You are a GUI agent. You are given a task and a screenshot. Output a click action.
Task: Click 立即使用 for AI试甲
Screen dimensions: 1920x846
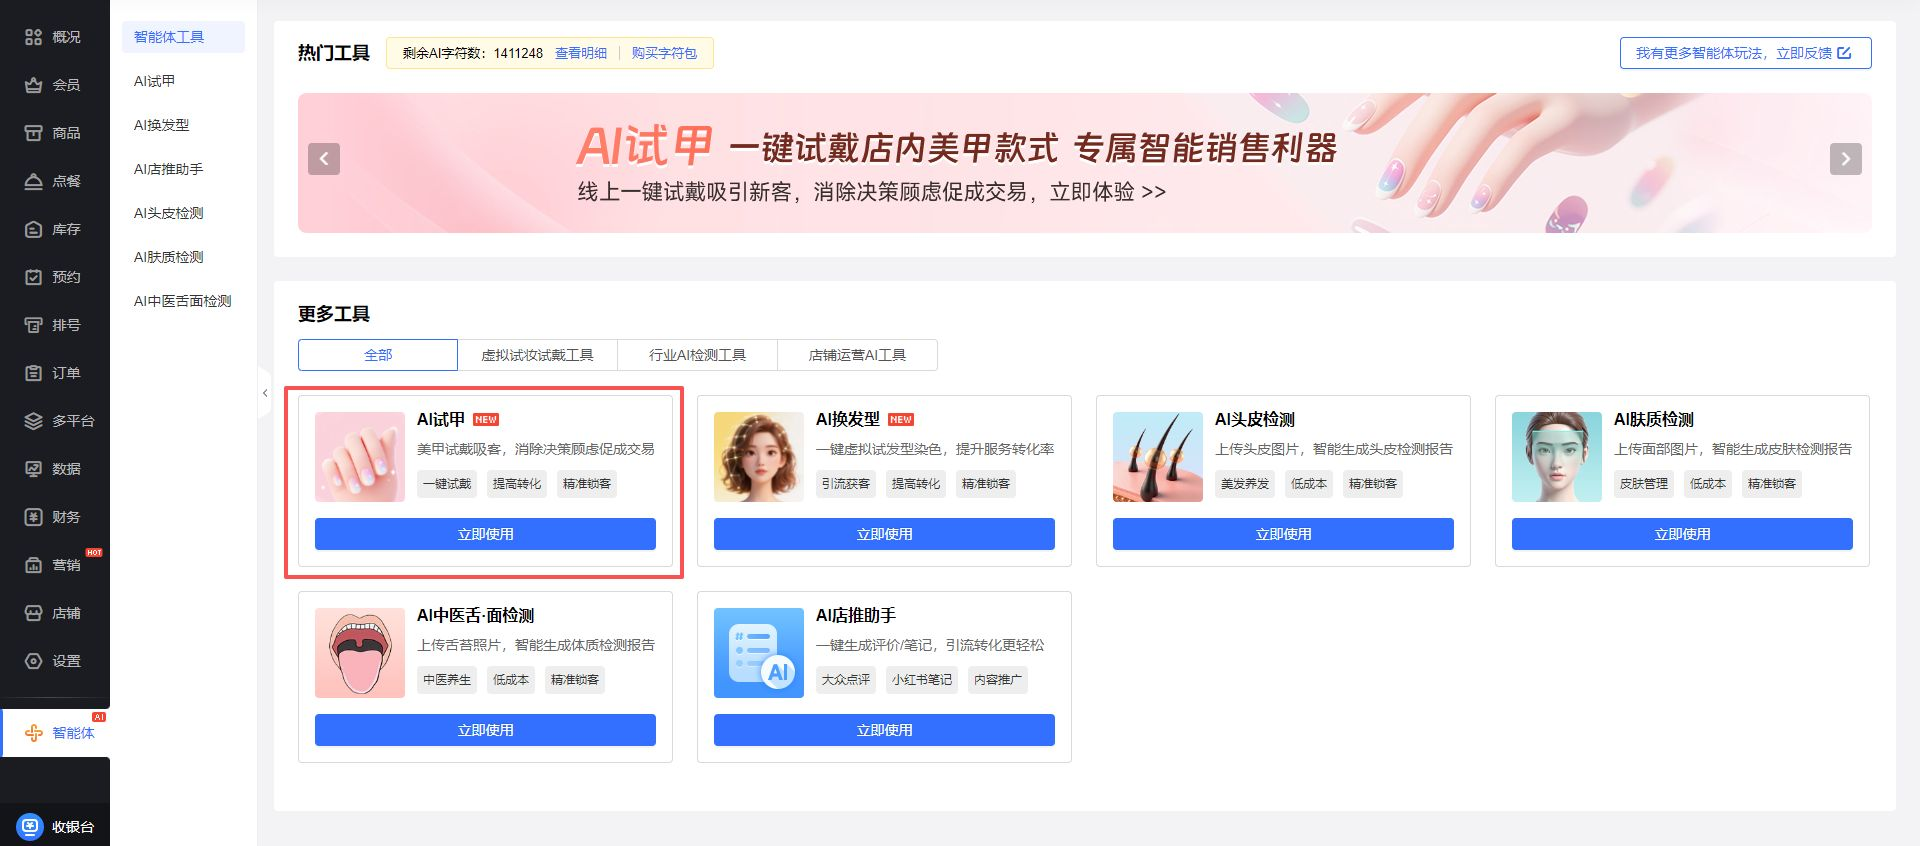click(x=485, y=534)
